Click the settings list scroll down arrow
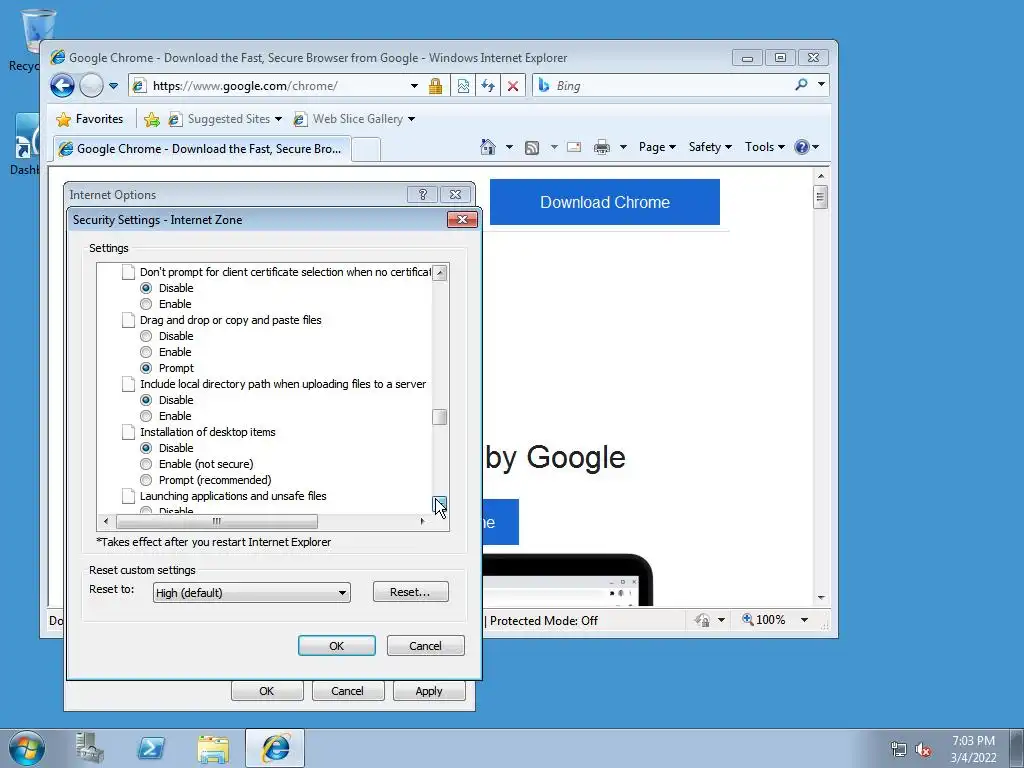Viewport: 1024px width, 768px height. (440, 505)
